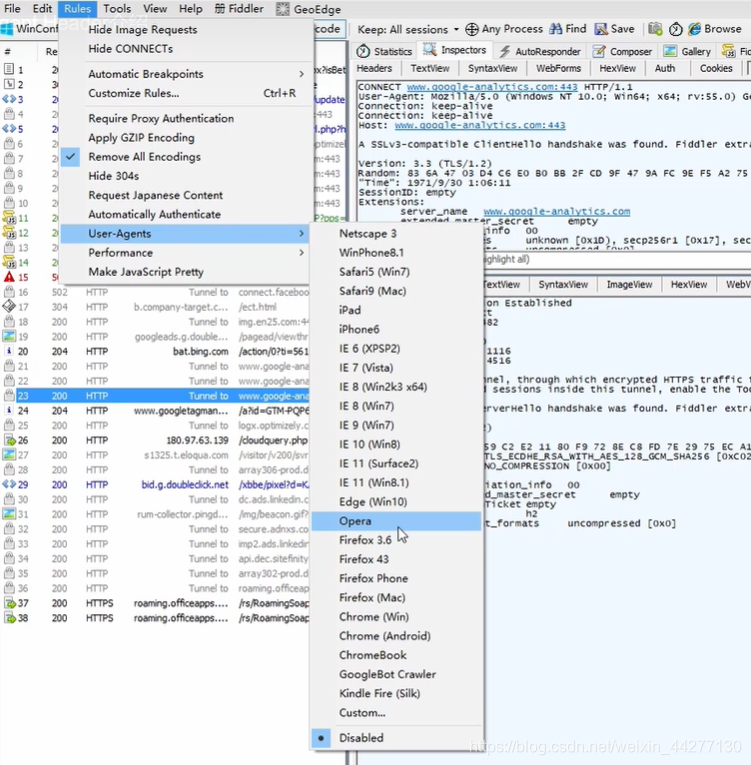751x765 pixels.
Task: Expand the User-Agents submenu
Action: (x=185, y=234)
